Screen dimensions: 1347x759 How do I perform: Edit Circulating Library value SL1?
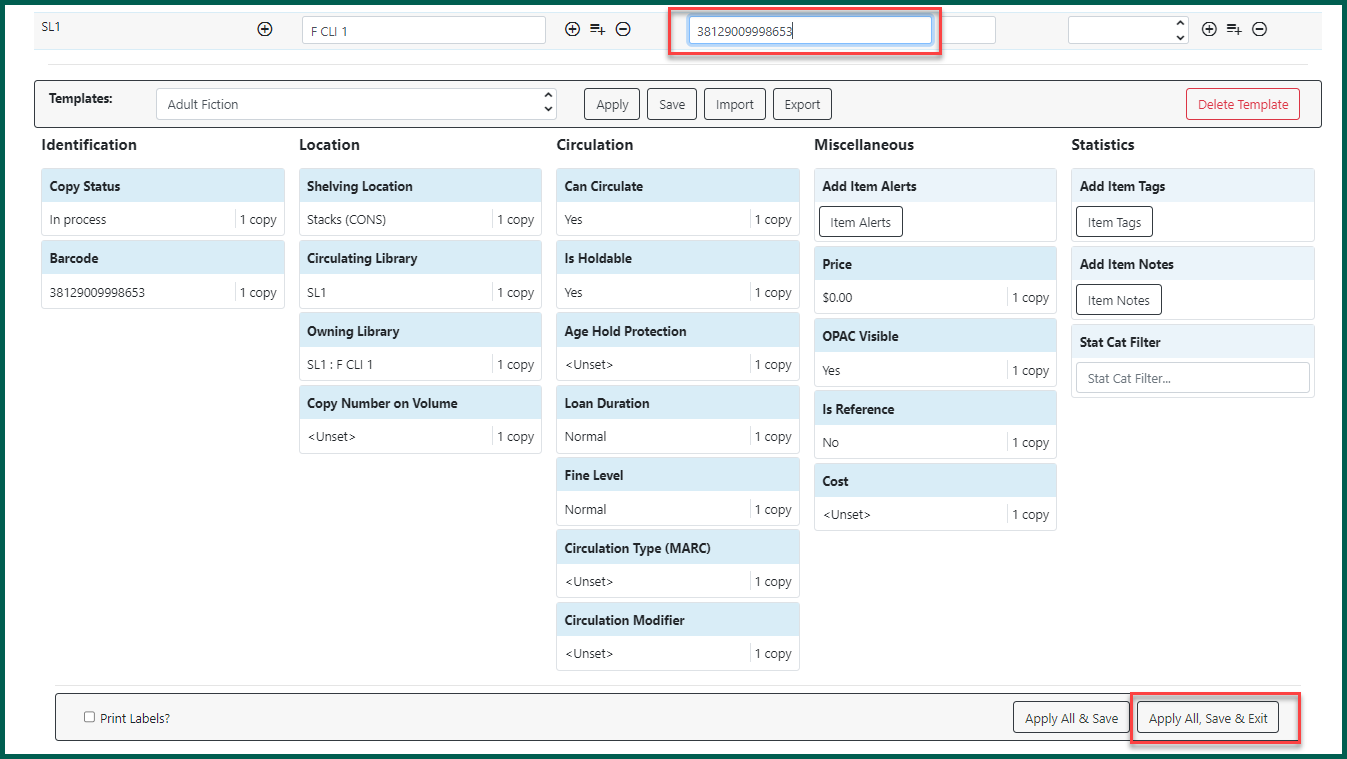tap(420, 292)
